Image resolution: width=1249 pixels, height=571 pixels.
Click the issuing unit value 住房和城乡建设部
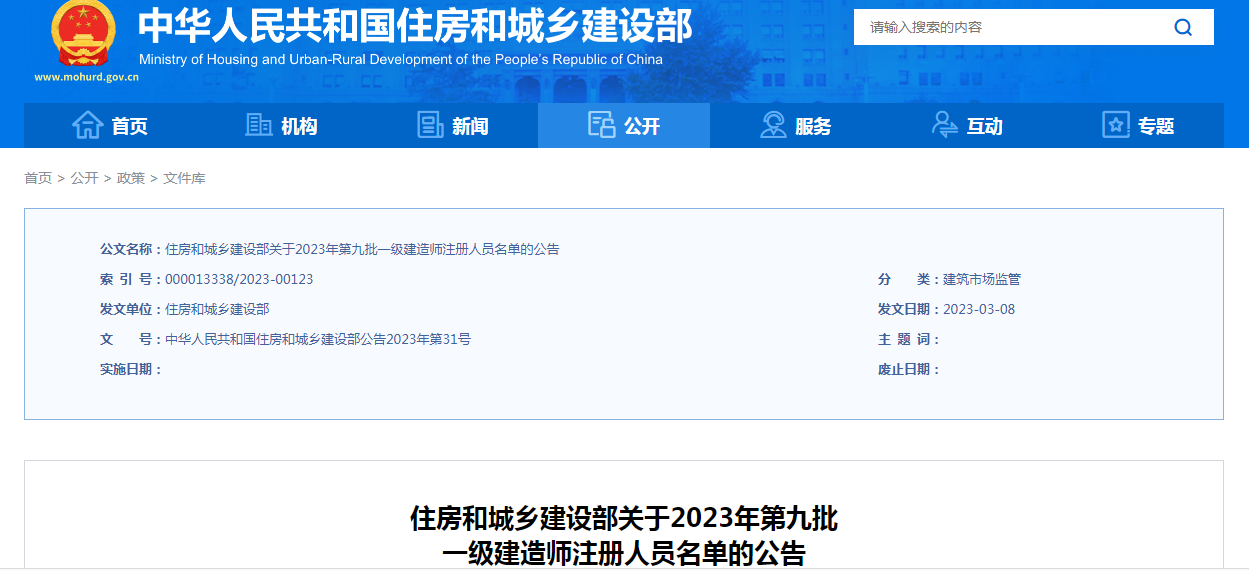pos(217,309)
